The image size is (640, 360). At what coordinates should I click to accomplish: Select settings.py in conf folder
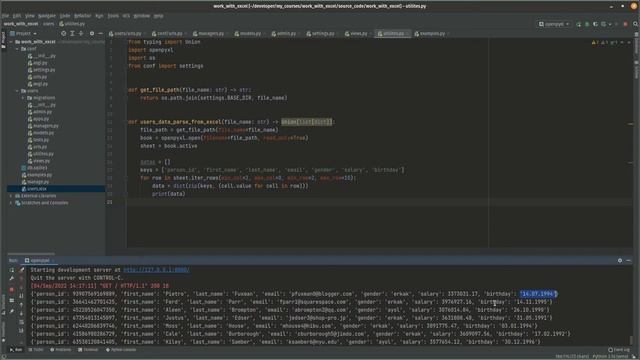[41, 70]
